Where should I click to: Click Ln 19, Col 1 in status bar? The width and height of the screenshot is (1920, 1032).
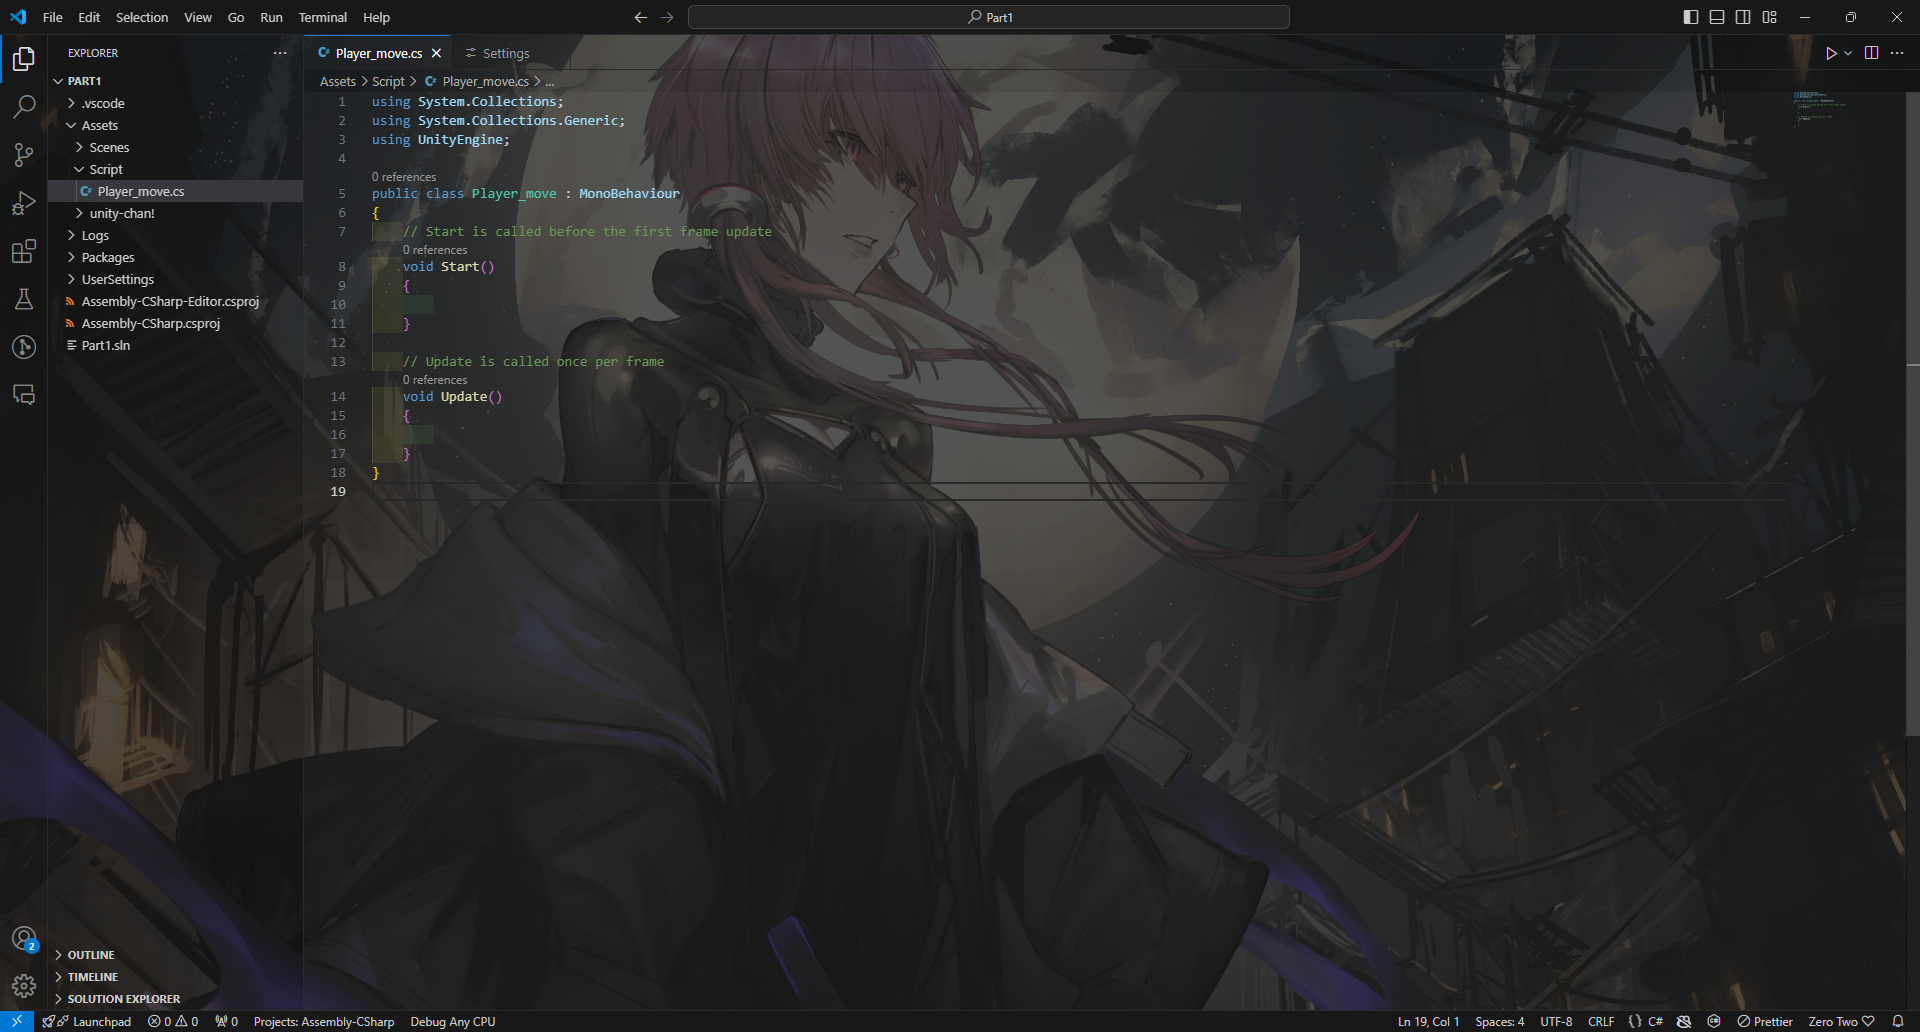coord(1428,1021)
